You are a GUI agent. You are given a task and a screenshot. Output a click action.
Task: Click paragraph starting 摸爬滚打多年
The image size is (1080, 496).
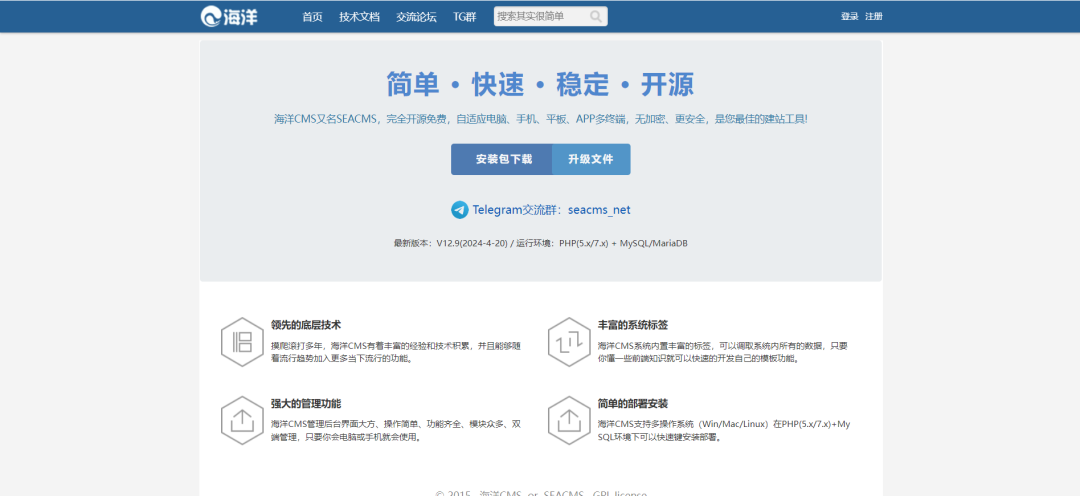[396, 352]
